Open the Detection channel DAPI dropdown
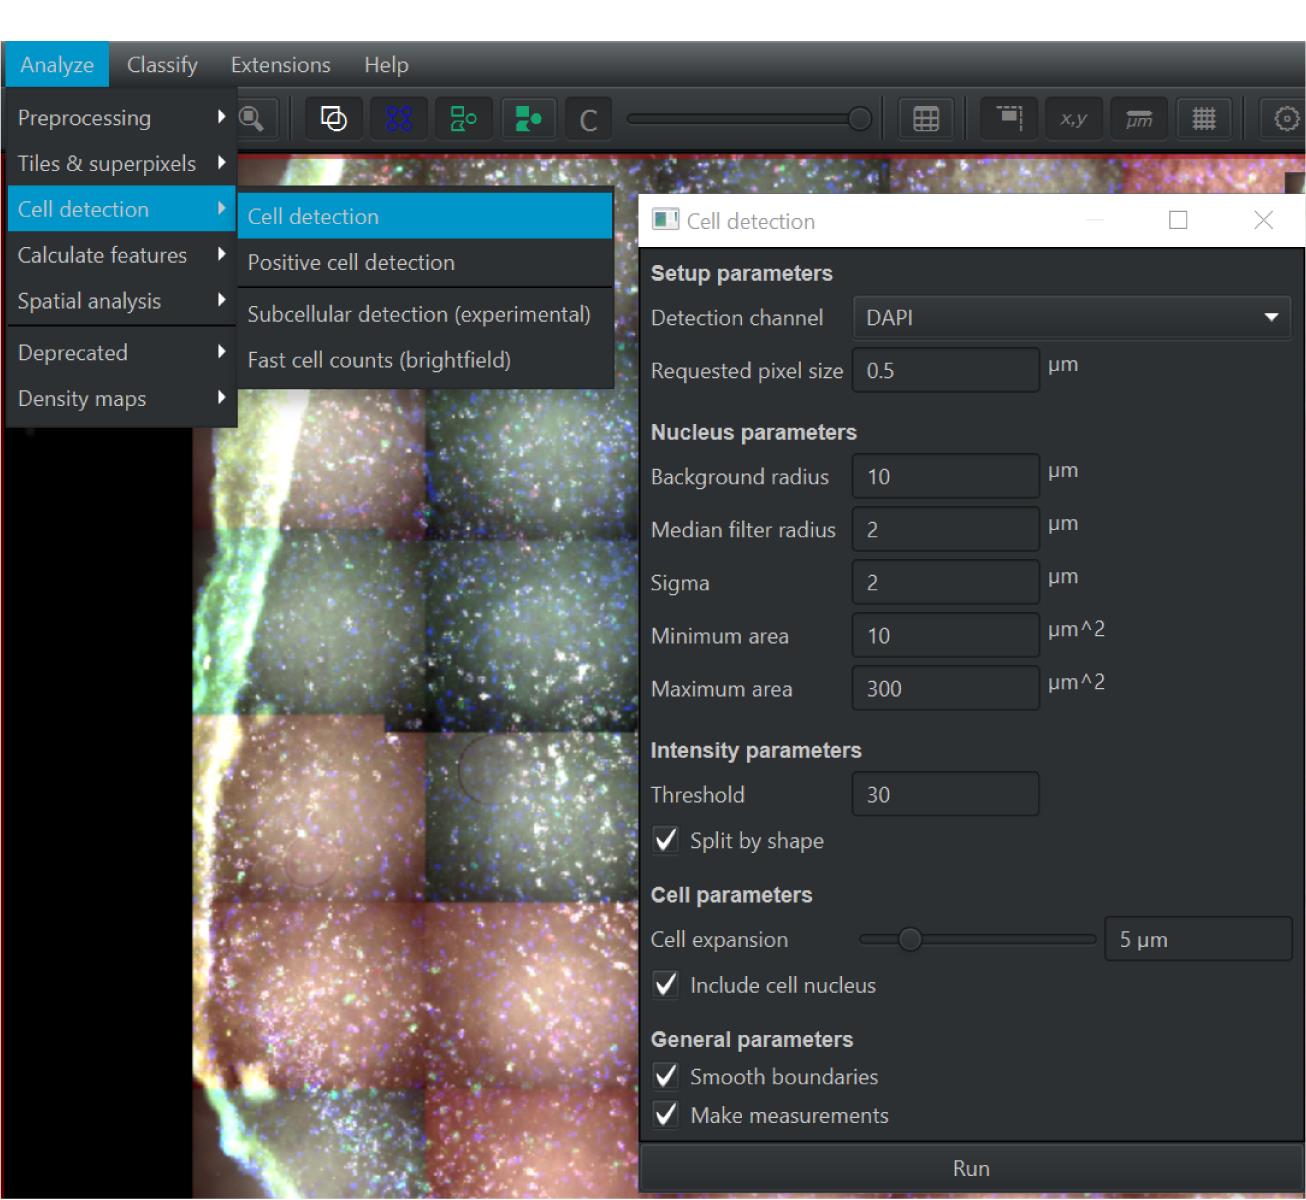 coord(1071,318)
